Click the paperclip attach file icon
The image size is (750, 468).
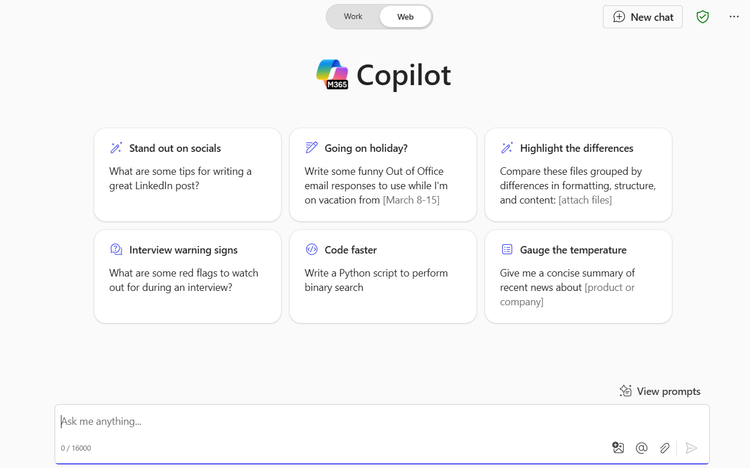pos(665,448)
